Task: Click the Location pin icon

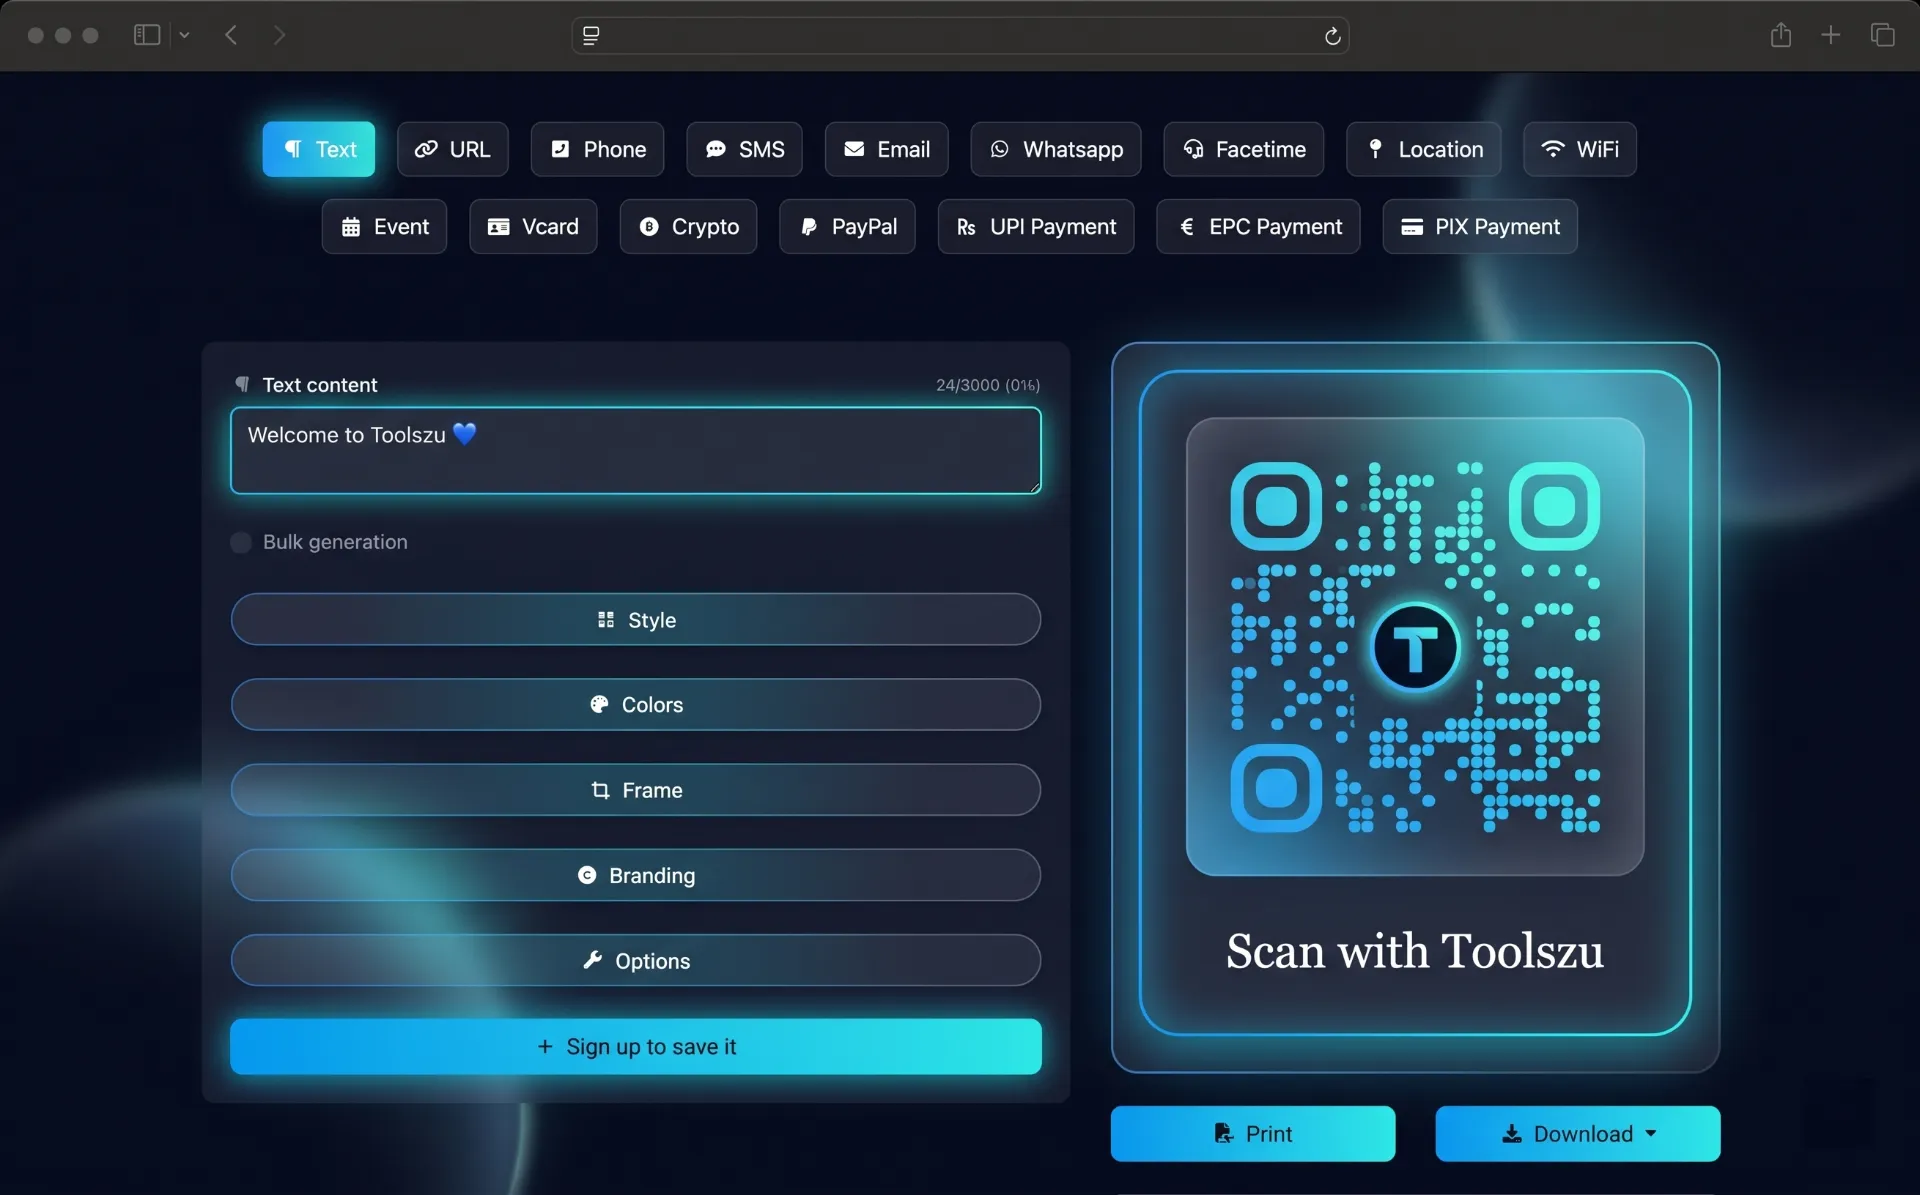Action: pyautogui.click(x=1375, y=149)
